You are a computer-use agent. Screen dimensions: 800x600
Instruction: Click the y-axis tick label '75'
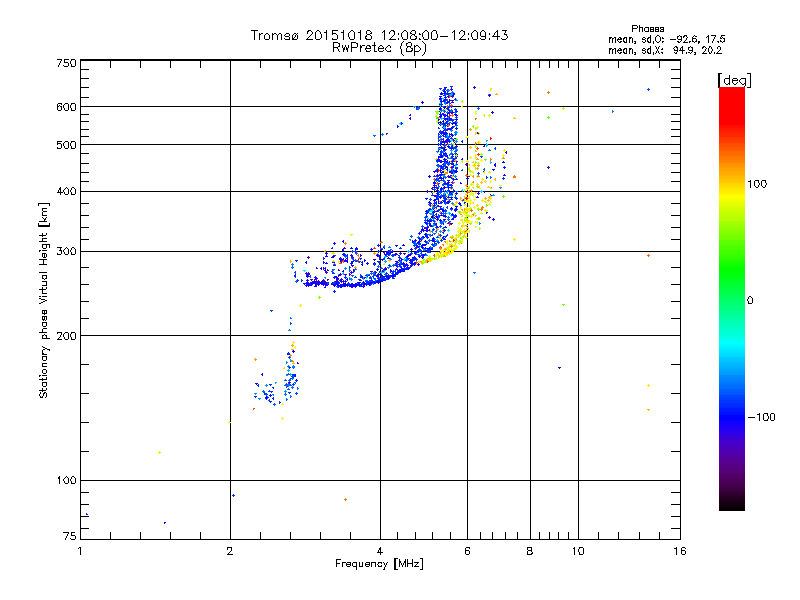[69, 536]
